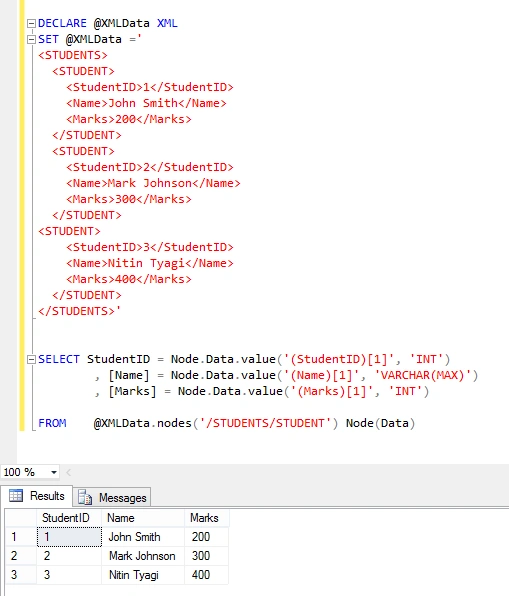Click the StudentID cell of Mark Johnson's row
This screenshot has height=596, width=509.
(x=69, y=556)
